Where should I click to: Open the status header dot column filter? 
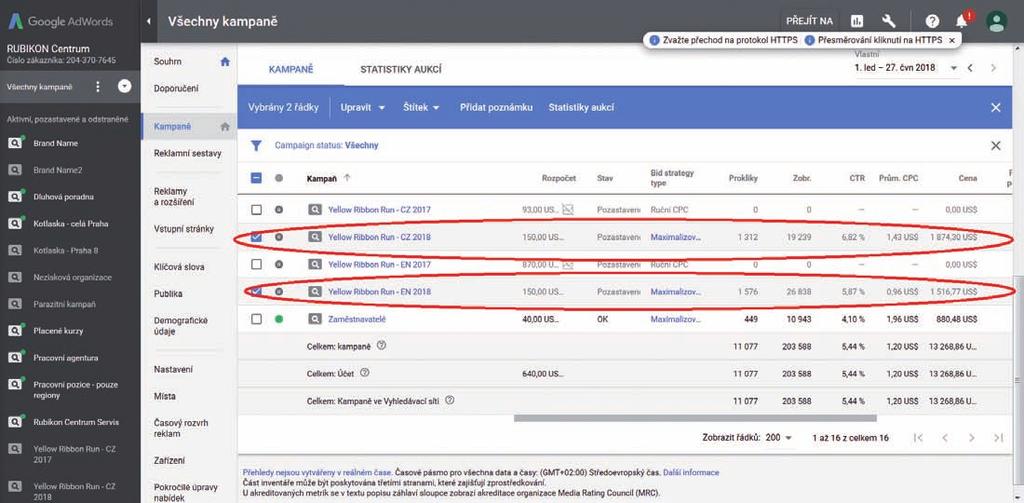(x=279, y=178)
